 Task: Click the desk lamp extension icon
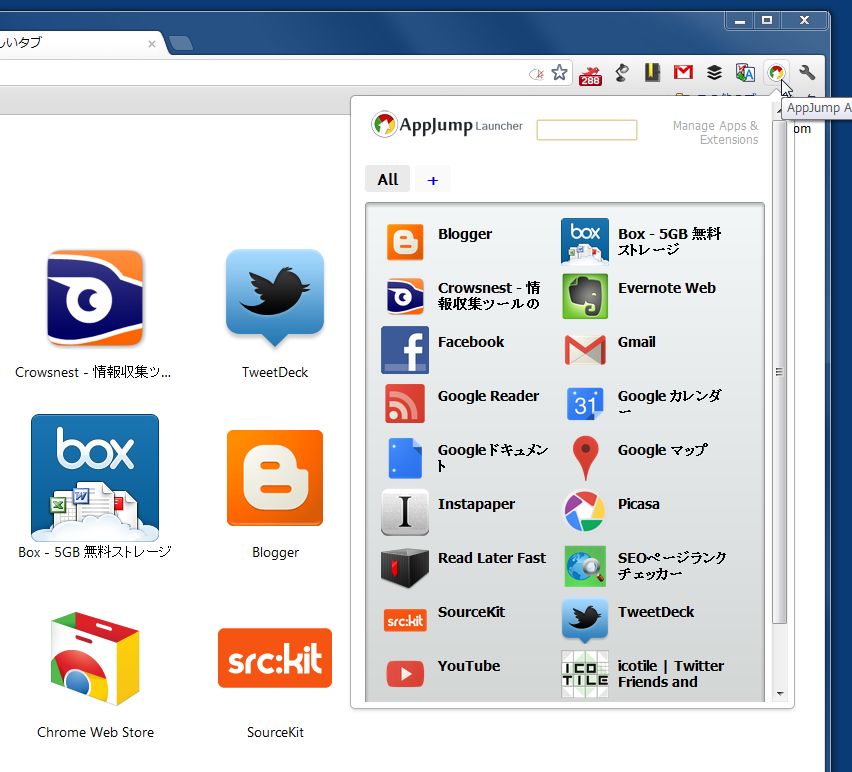[x=622, y=72]
